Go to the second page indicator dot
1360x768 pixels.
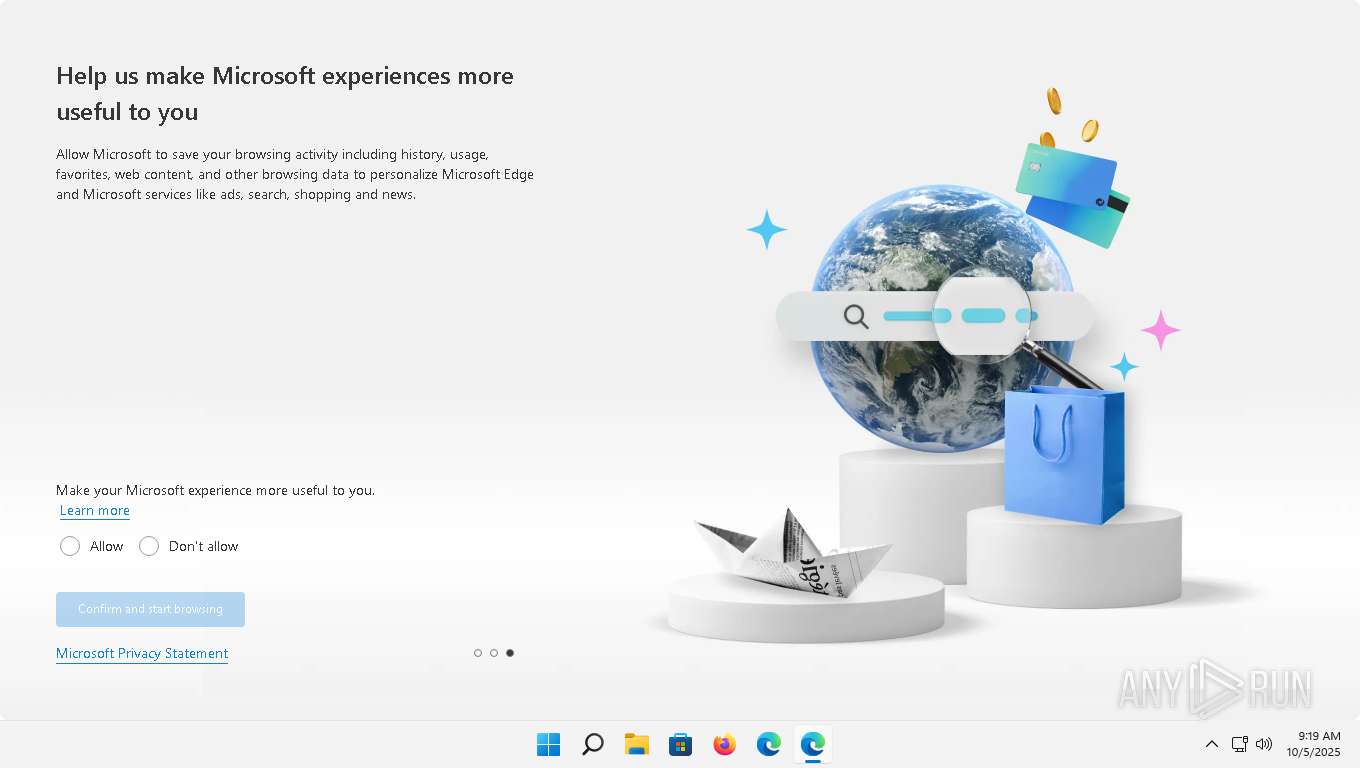pos(494,653)
